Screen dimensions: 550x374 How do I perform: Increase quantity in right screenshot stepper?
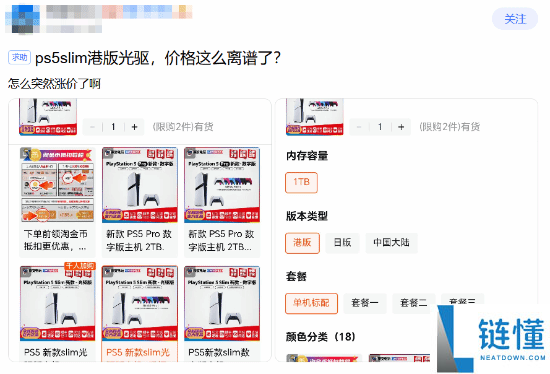tap(401, 127)
